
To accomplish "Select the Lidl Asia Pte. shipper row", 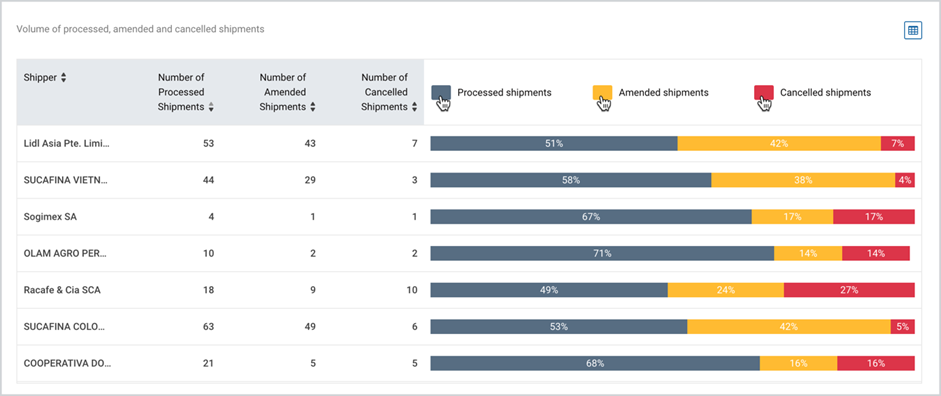I will click(220, 143).
